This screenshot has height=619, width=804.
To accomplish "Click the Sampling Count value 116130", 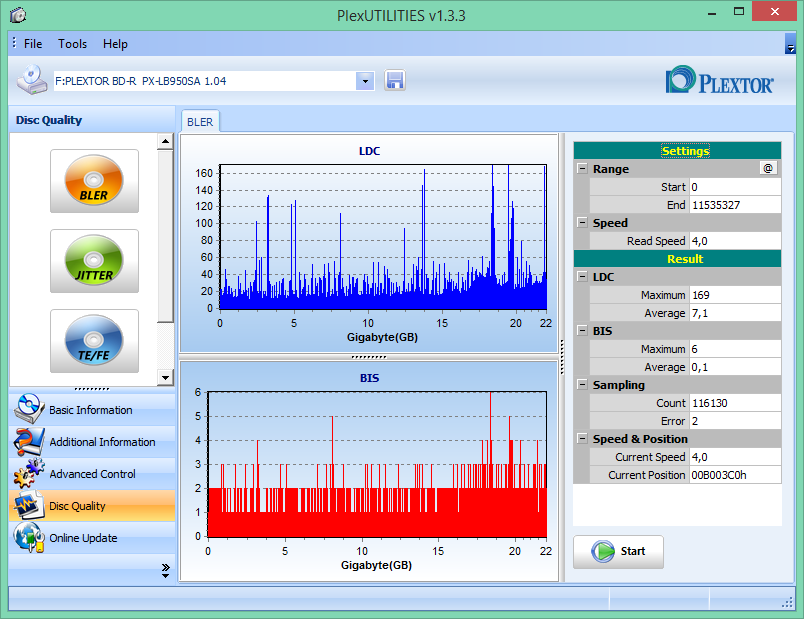I will point(735,403).
